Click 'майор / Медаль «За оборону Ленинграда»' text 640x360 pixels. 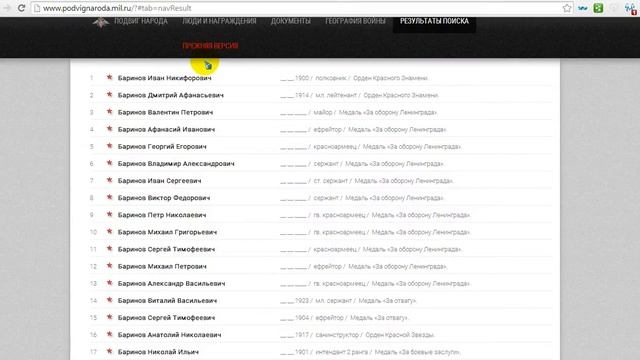(x=375, y=112)
